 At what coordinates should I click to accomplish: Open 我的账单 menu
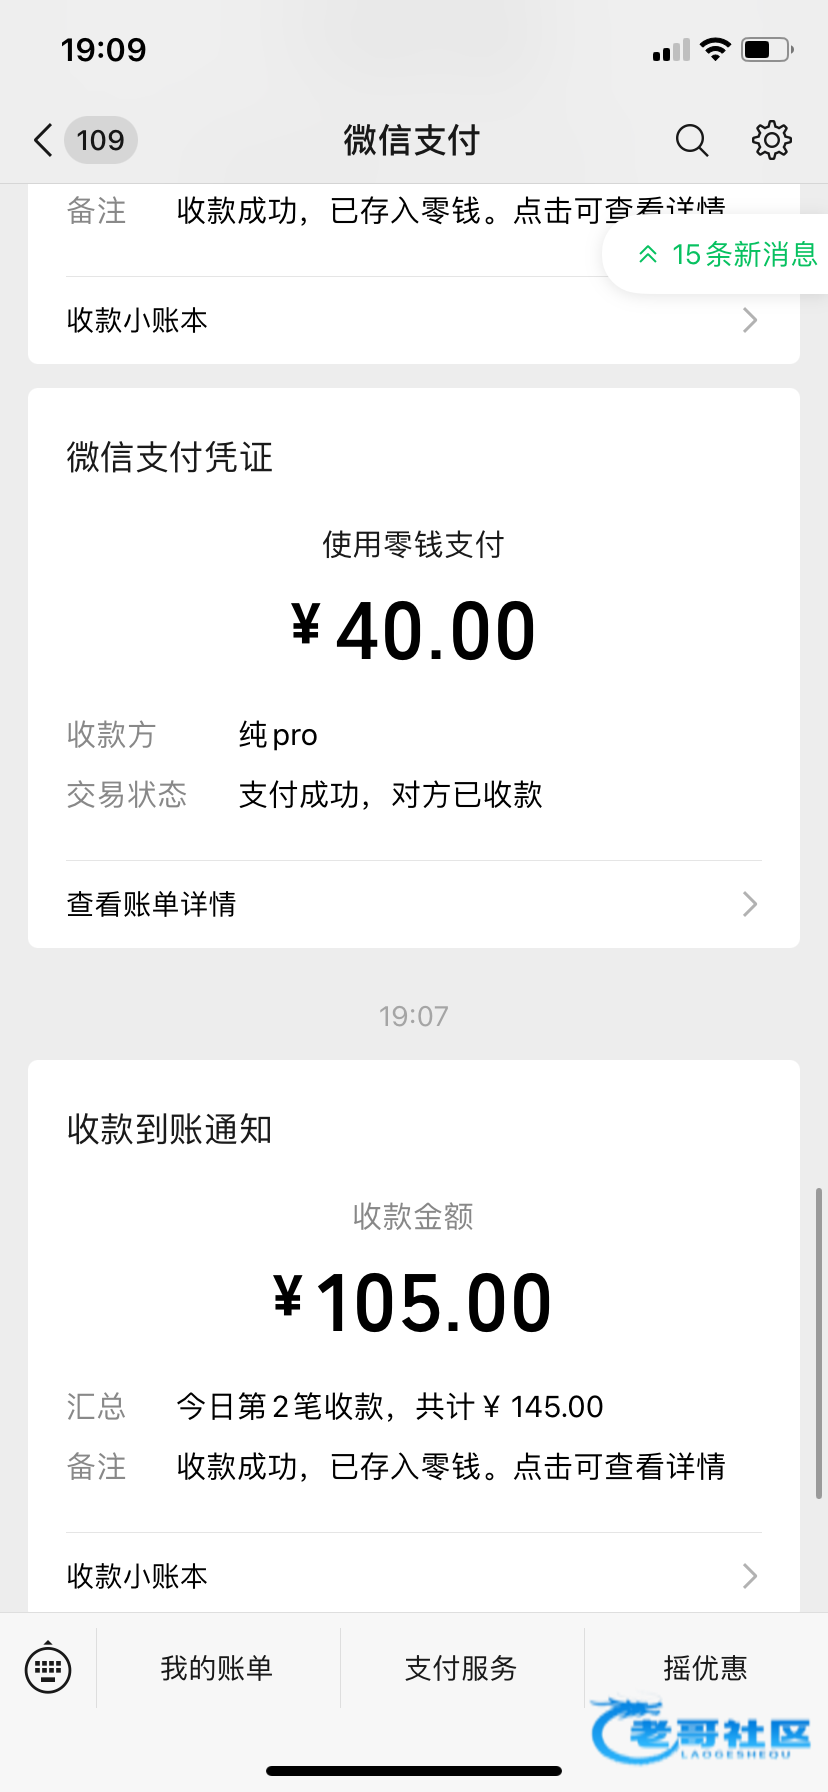[x=217, y=1668]
